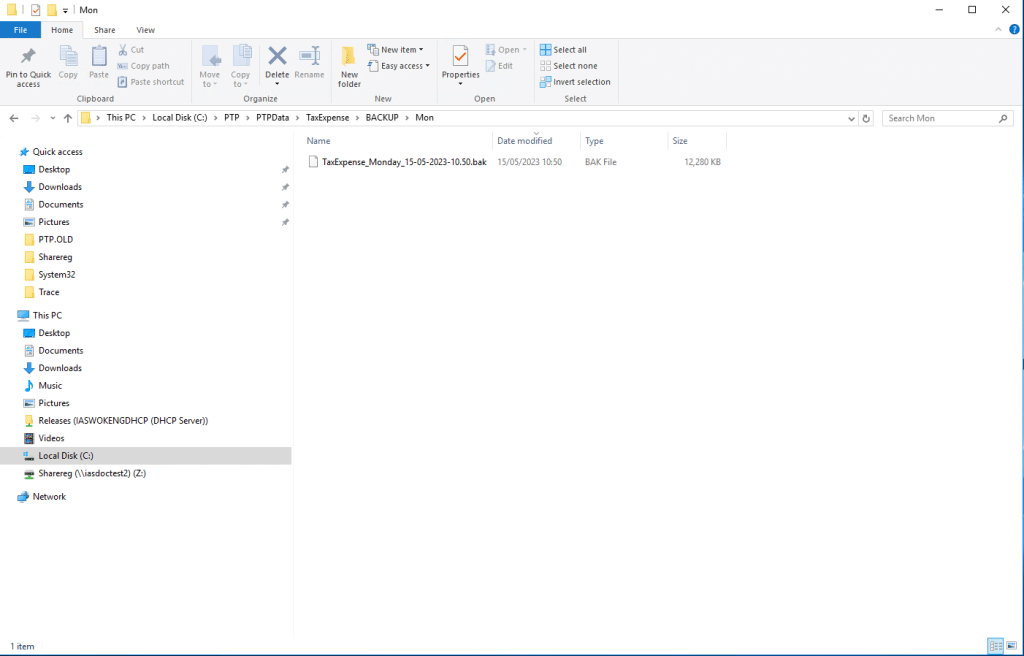Click Paste shortcut in Clipboard group
Image resolution: width=1024 pixels, height=656 pixels.
151,82
